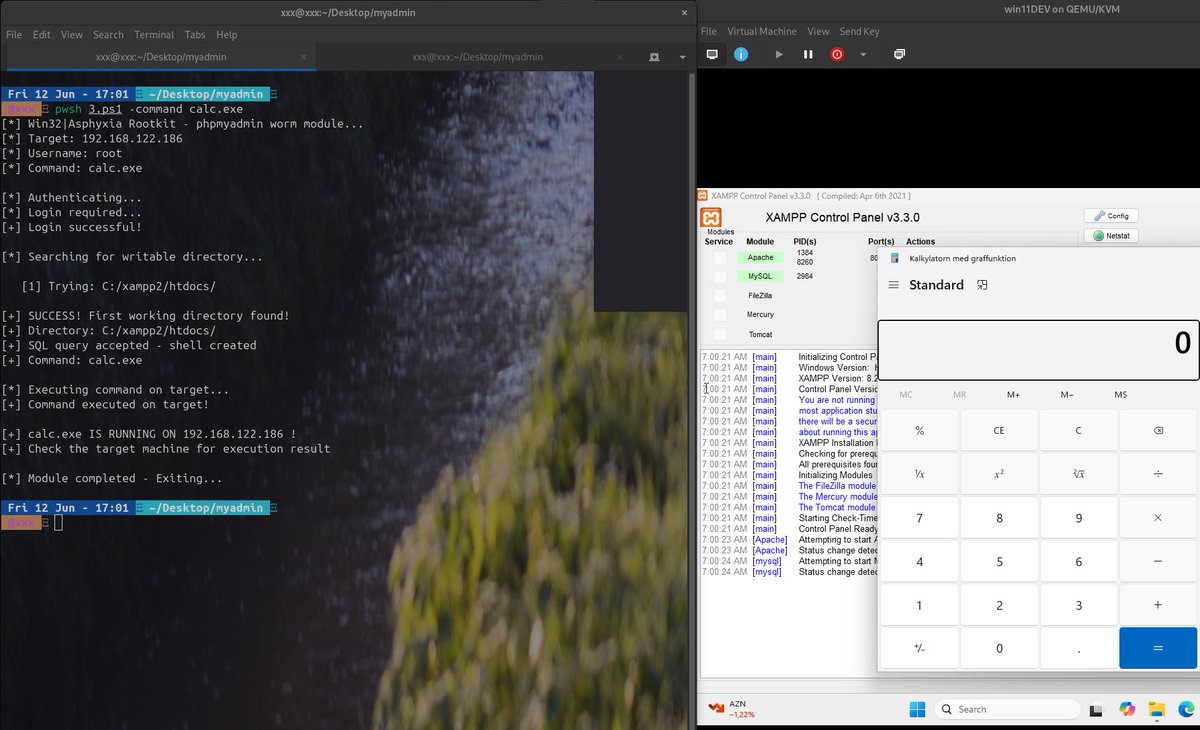
Task: Click calculator percent key
Action: (920, 430)
